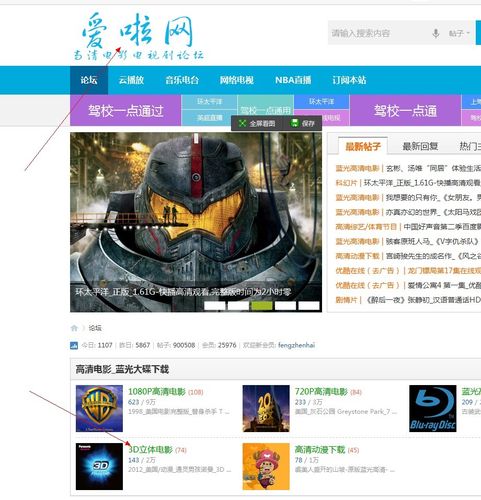Viewport: 481px width, 500px height.
Task: Open latest post 美国_灰石公园 Greystone Park
Action: [x=346, y=412]
